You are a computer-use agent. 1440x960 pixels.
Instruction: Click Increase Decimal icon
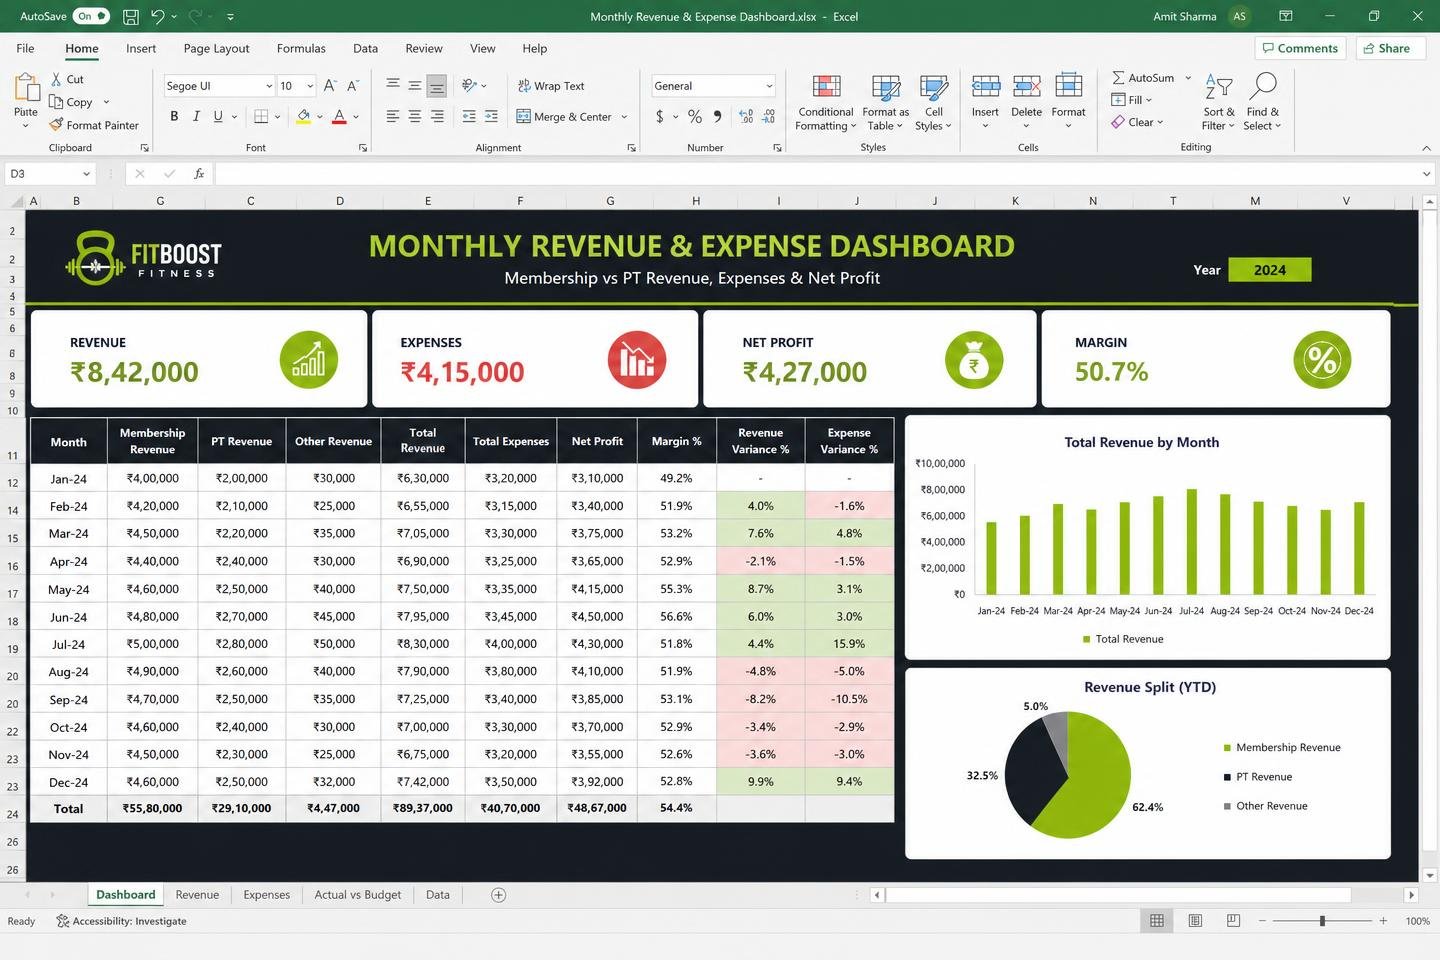click(746, 116)
